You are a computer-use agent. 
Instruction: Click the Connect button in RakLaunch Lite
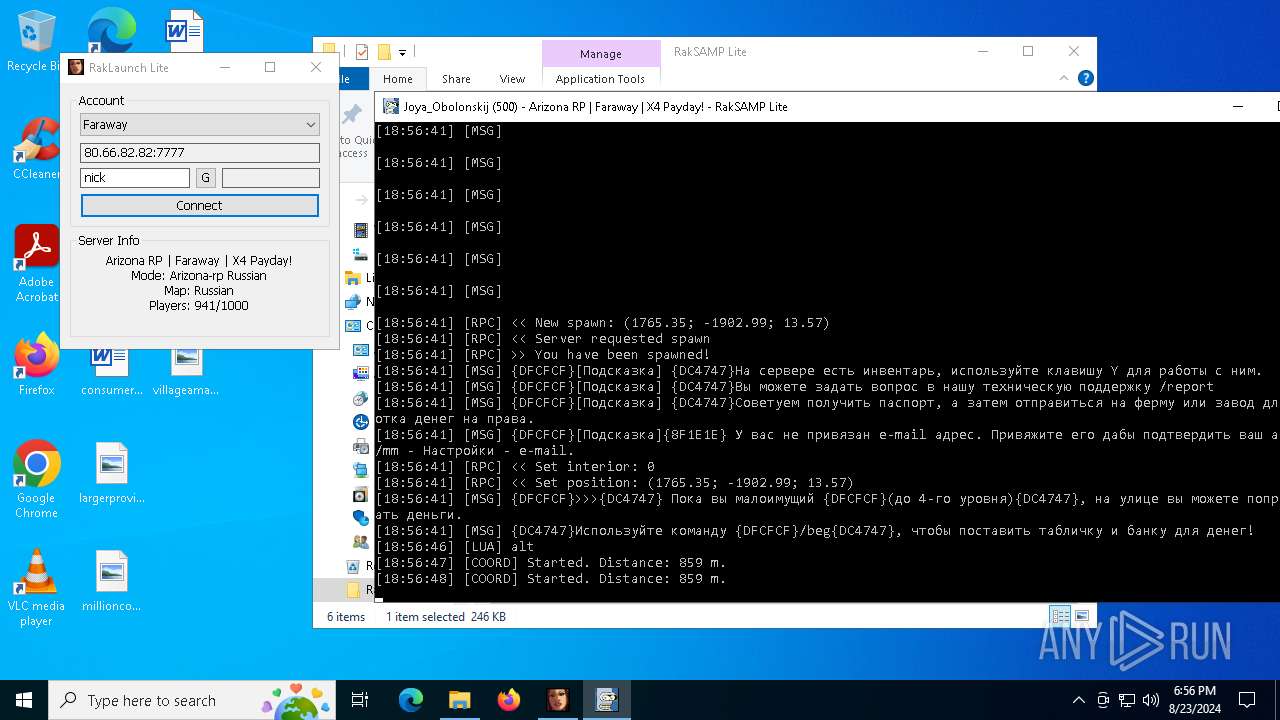199,205
